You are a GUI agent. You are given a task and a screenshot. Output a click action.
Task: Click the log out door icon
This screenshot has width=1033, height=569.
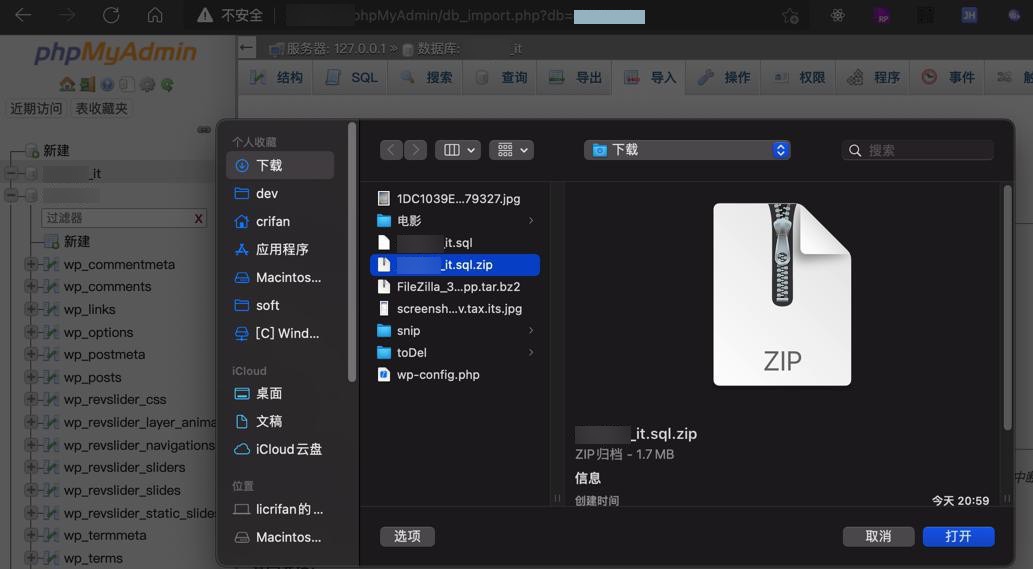point(87,84)
